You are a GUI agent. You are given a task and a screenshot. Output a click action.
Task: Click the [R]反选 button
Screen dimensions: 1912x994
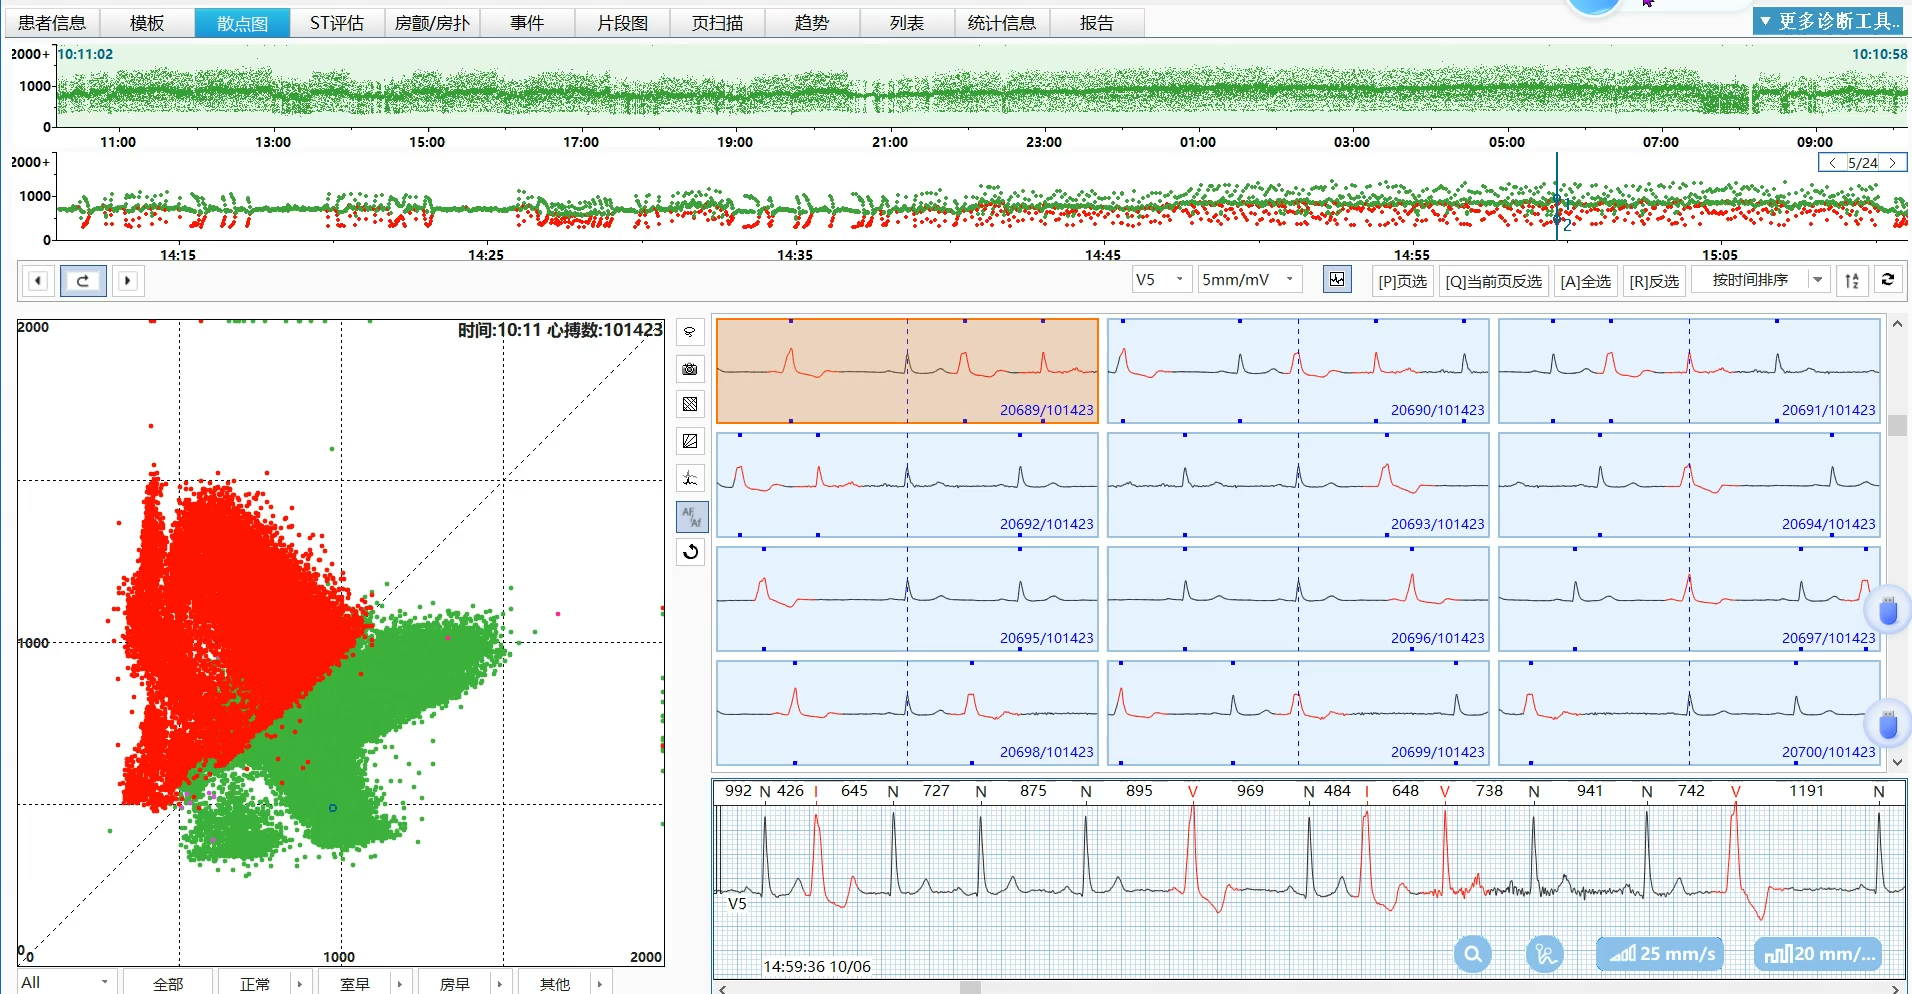tap(1654, 281)
